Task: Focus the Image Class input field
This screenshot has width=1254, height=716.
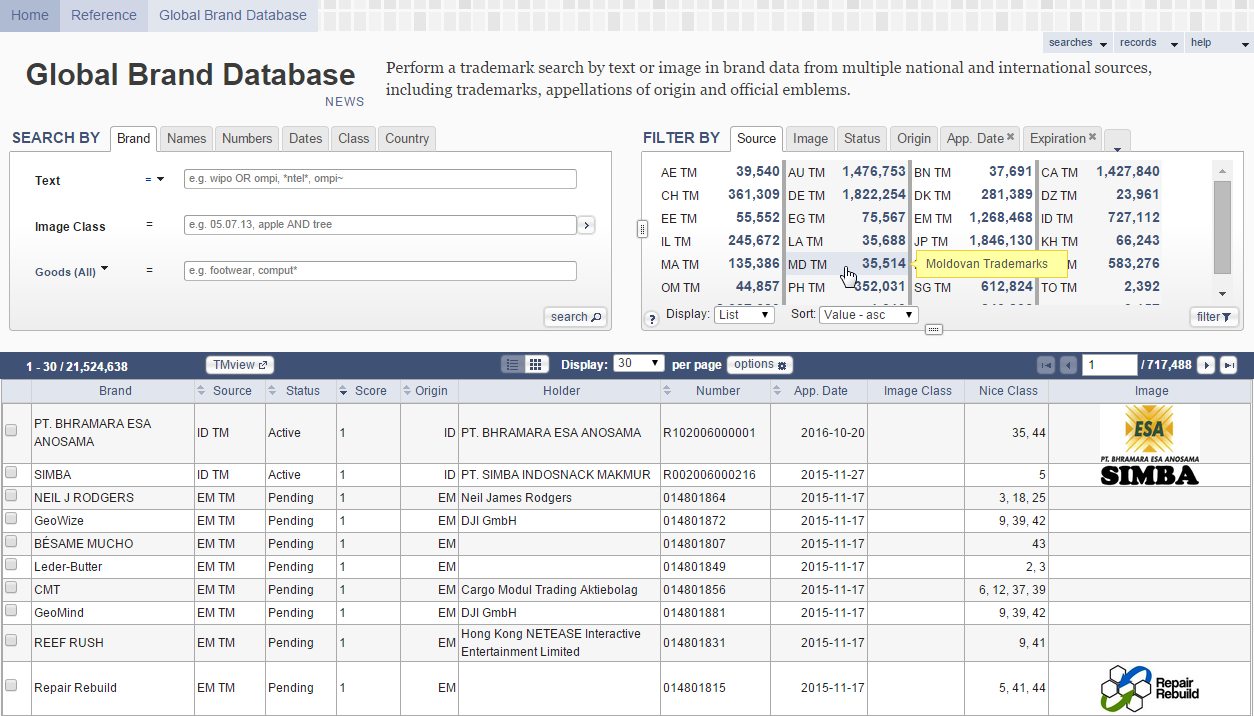Action: (x=380, y=225)
